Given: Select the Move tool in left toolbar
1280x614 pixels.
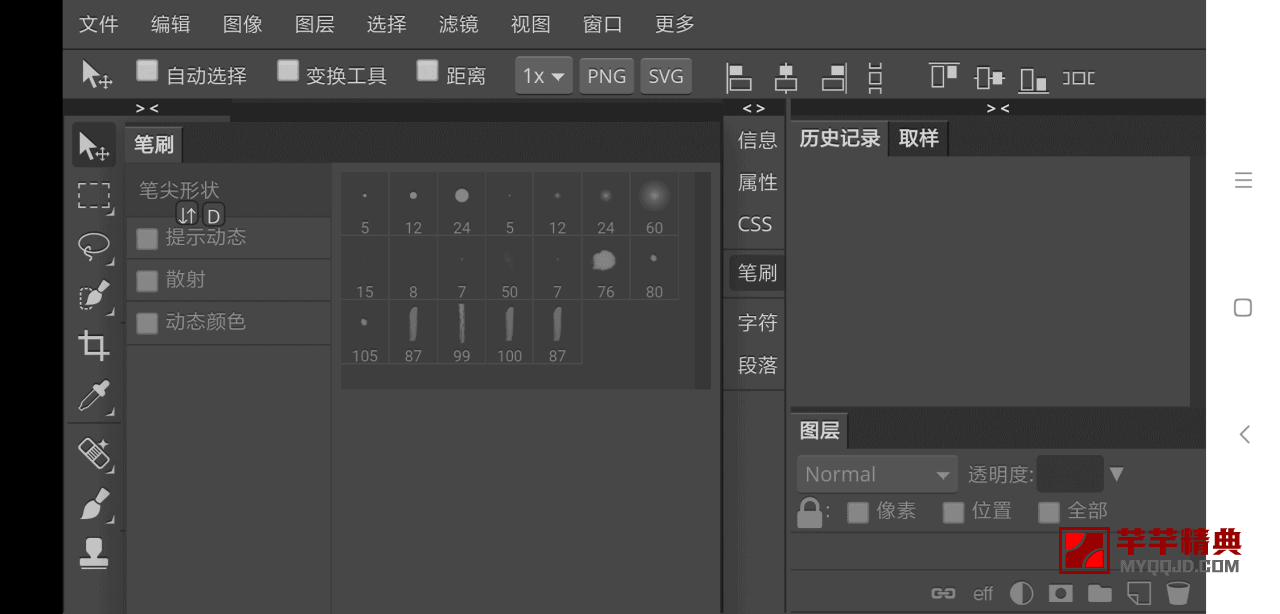Looking at the screenshot, I should (94, 146).
